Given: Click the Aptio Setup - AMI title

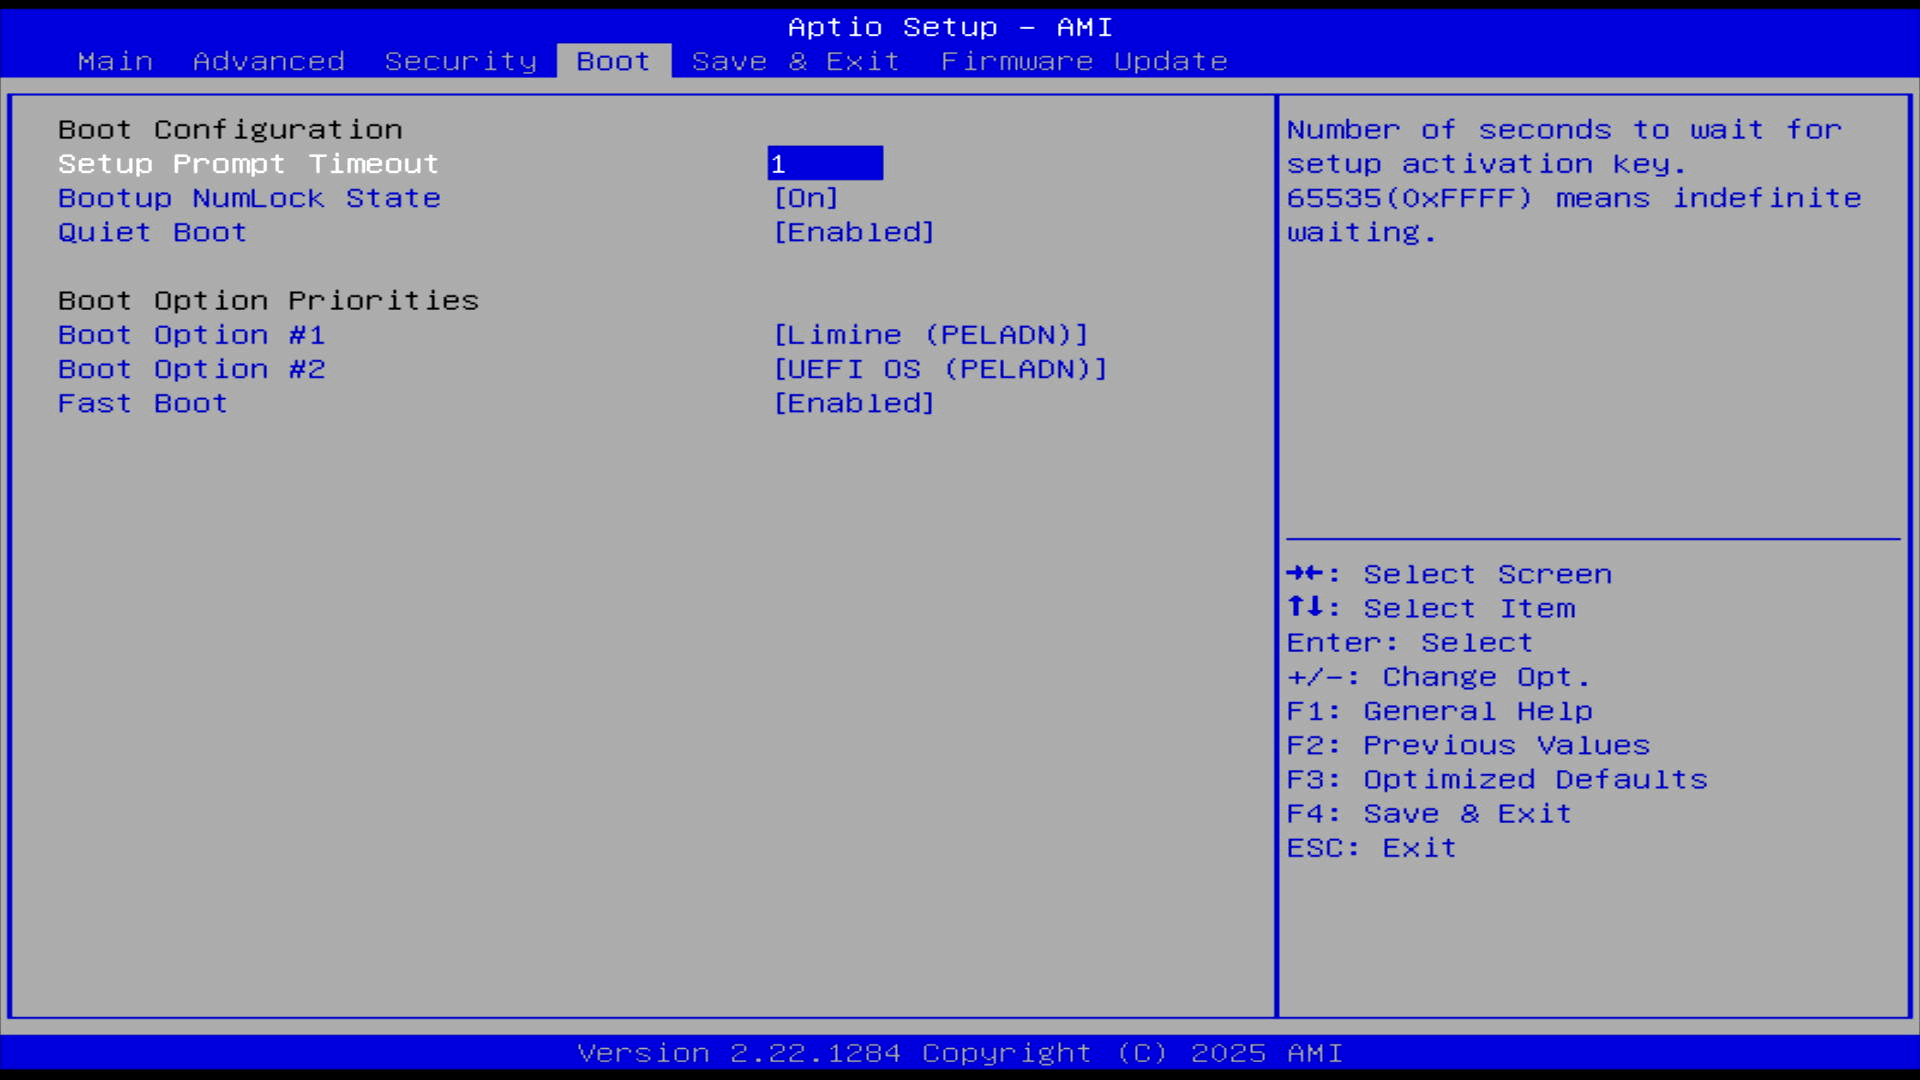Looking at the screenshot, I should click(950, 27).
